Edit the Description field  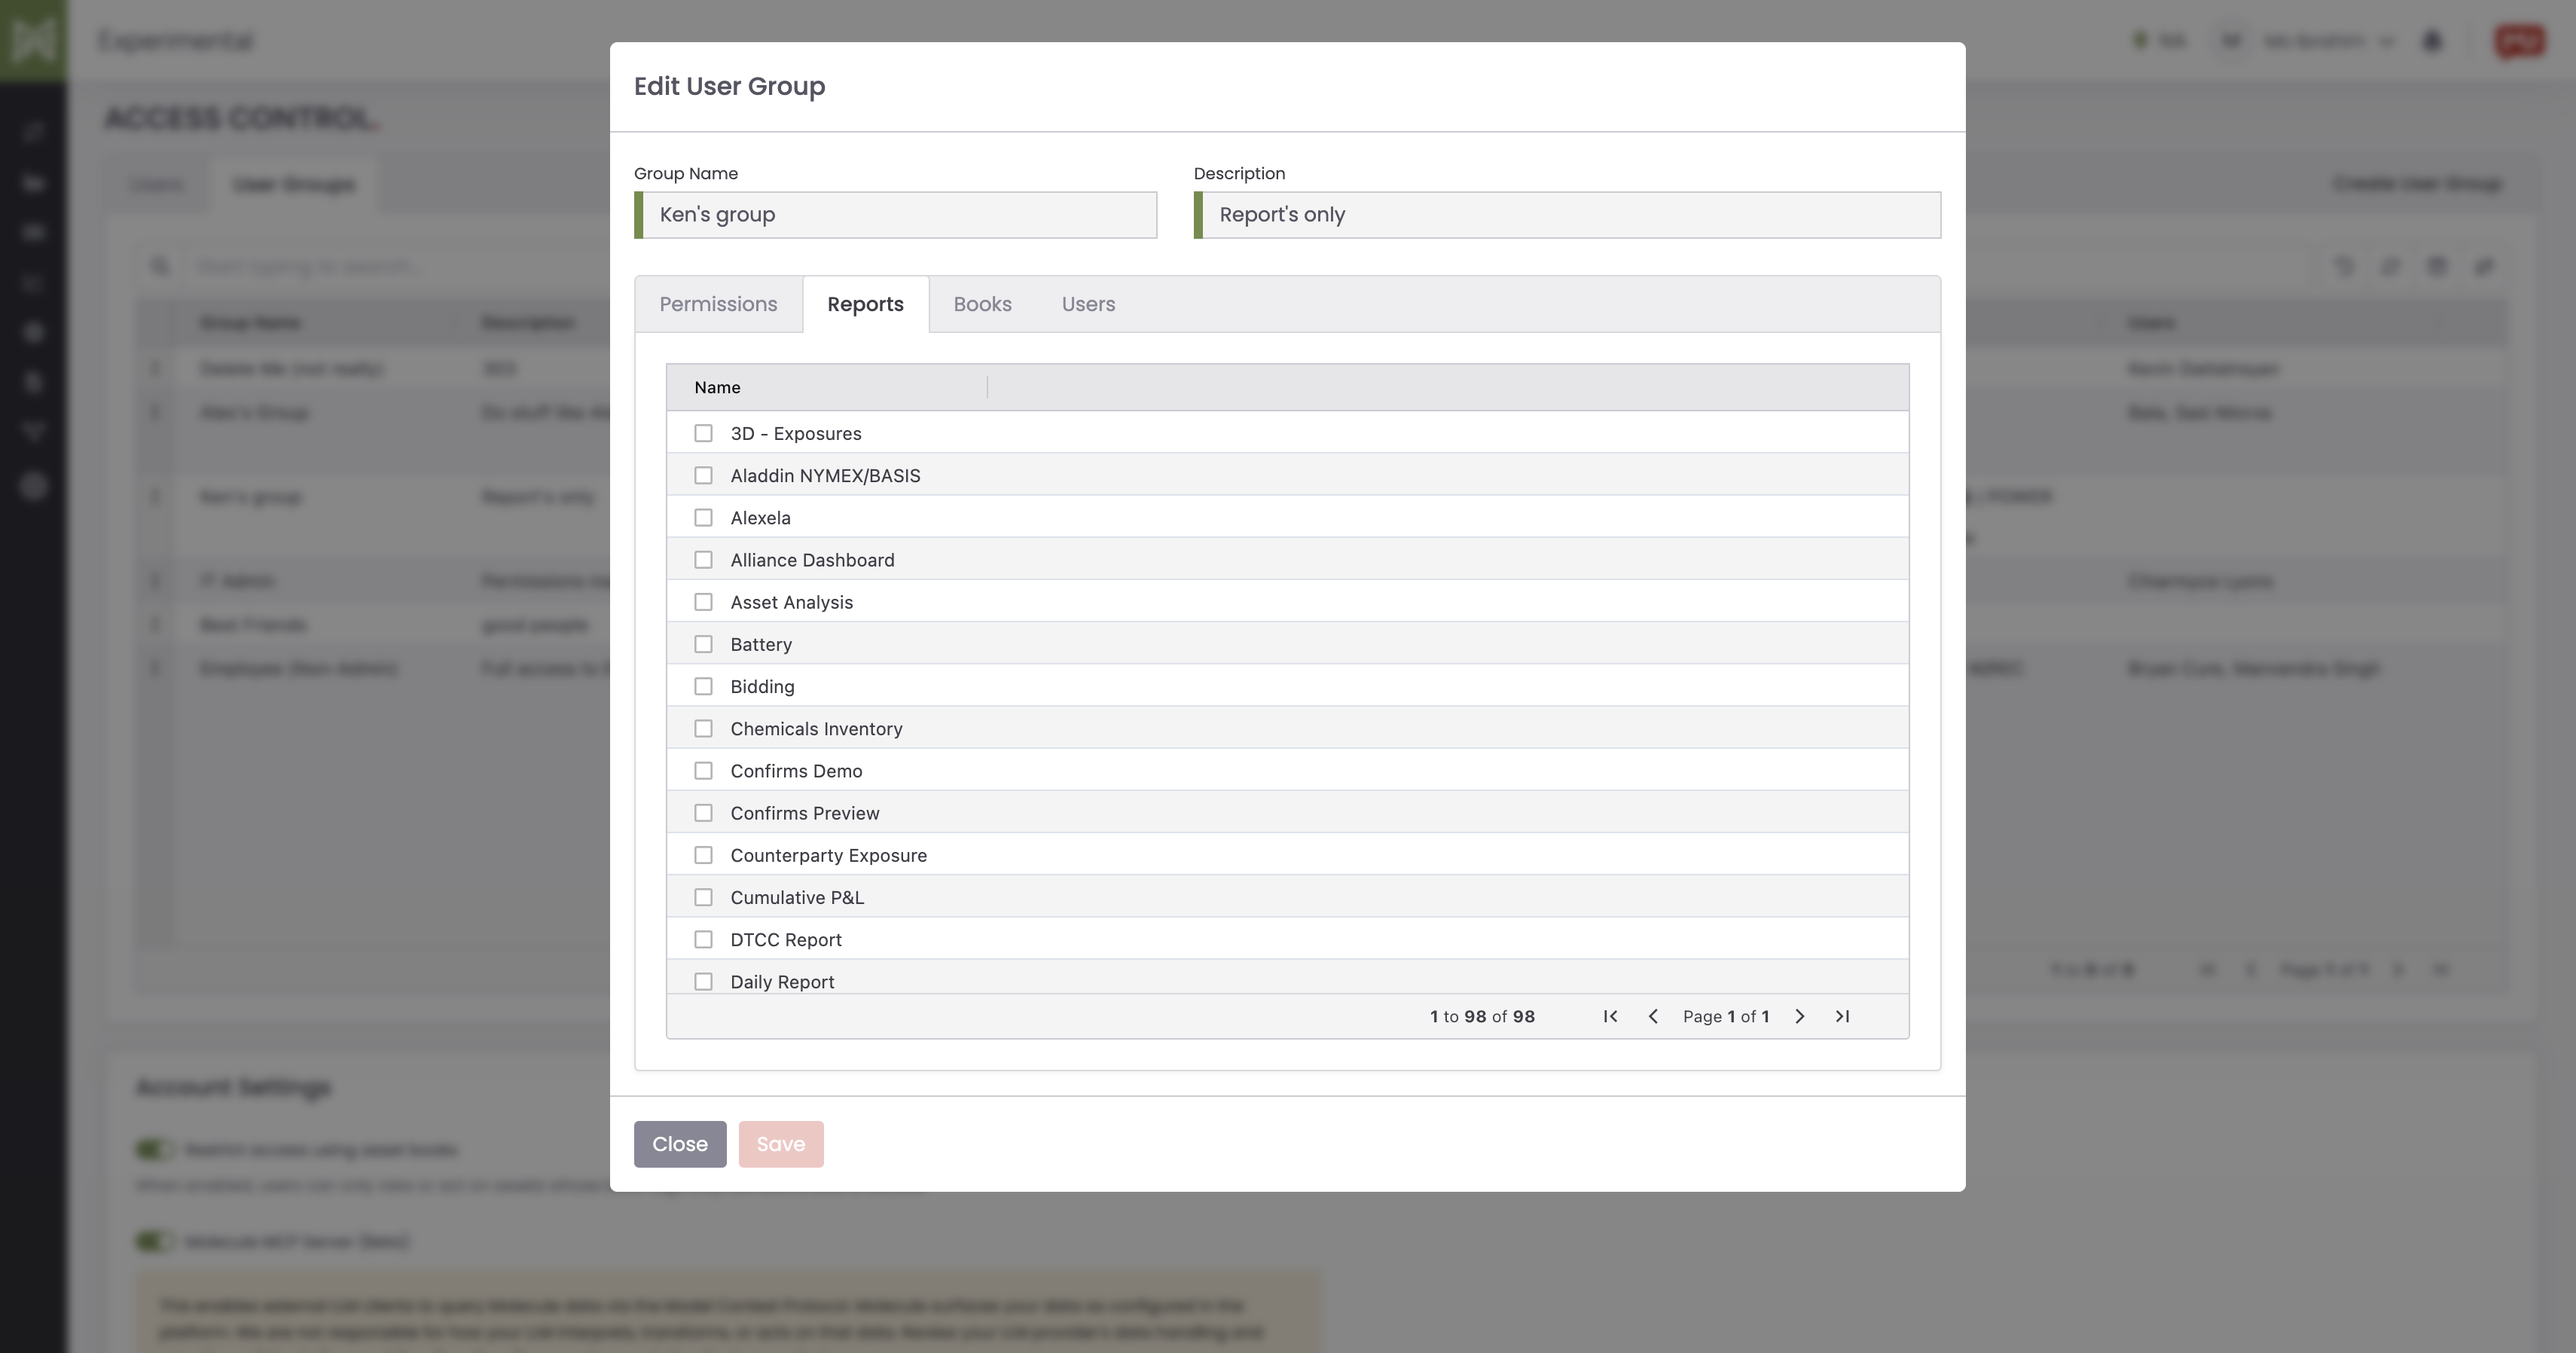tap(1567, 215)
